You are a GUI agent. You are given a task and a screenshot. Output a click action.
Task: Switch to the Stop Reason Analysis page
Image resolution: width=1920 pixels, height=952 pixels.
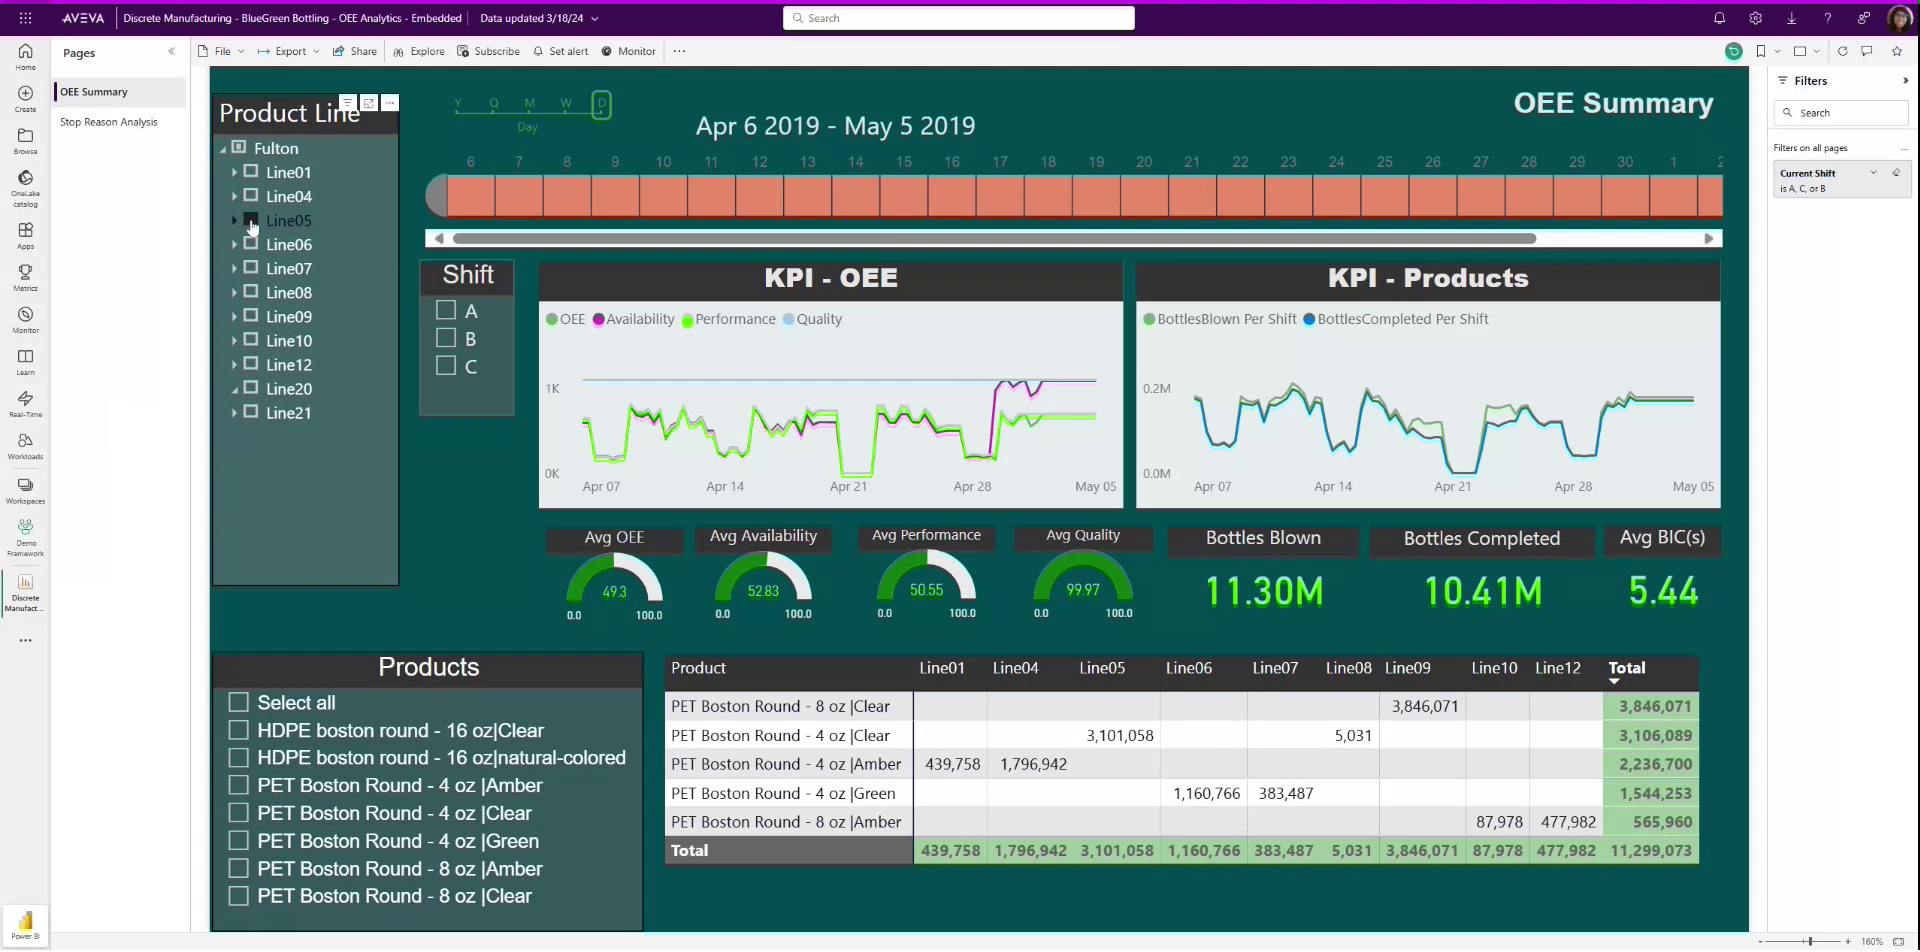point(110,121)
